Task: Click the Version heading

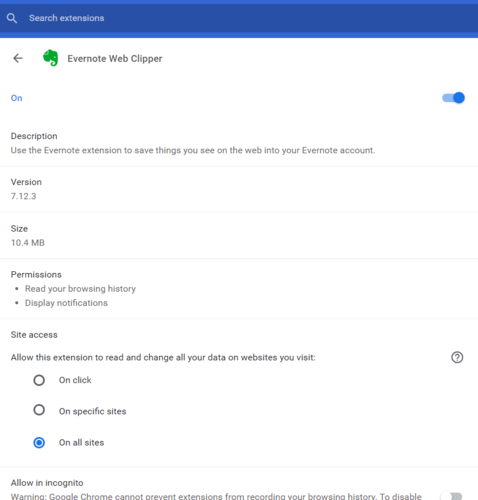Action: coord(26,182)
